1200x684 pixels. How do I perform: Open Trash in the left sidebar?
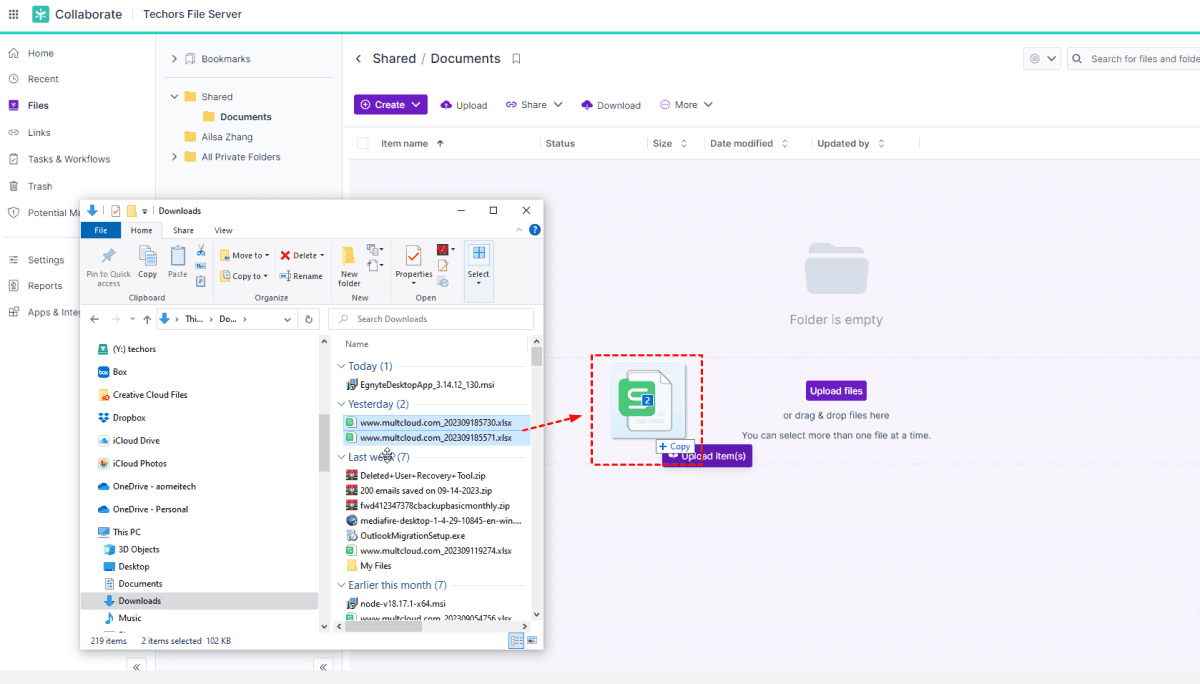pyautogui.click(x=40, y=186)
